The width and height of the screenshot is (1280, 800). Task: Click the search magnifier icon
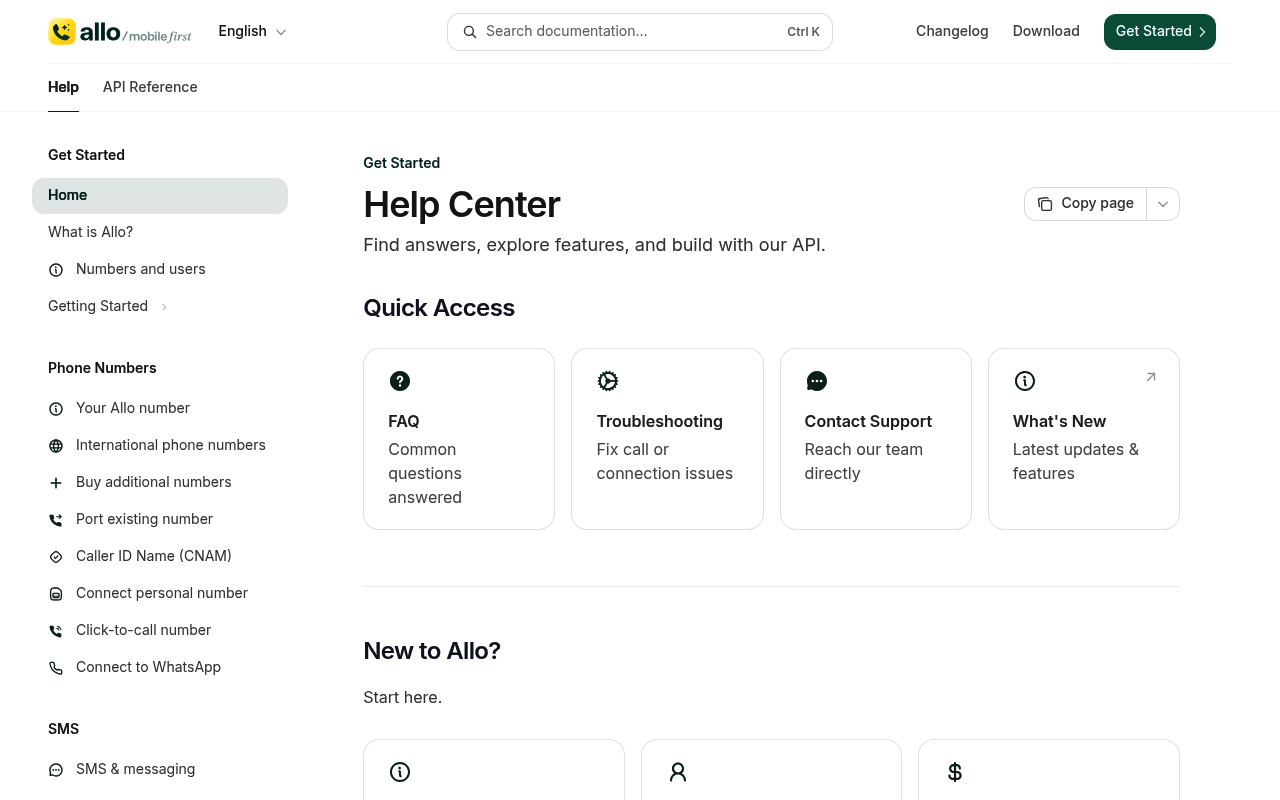469,32
